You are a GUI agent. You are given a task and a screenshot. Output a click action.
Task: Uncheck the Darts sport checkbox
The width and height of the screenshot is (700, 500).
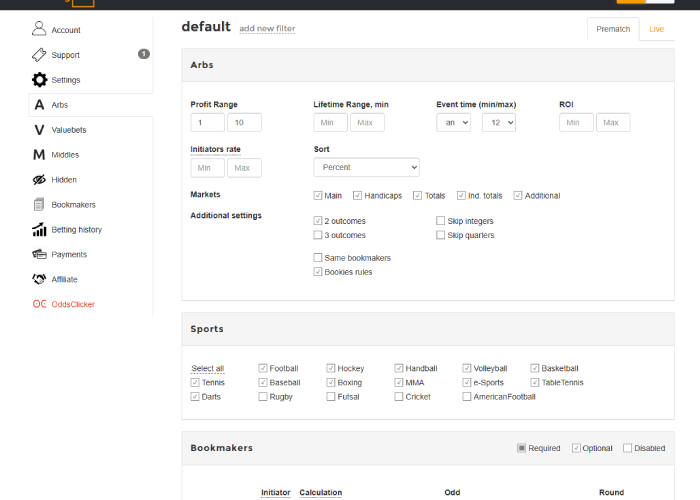click(195, 396)
